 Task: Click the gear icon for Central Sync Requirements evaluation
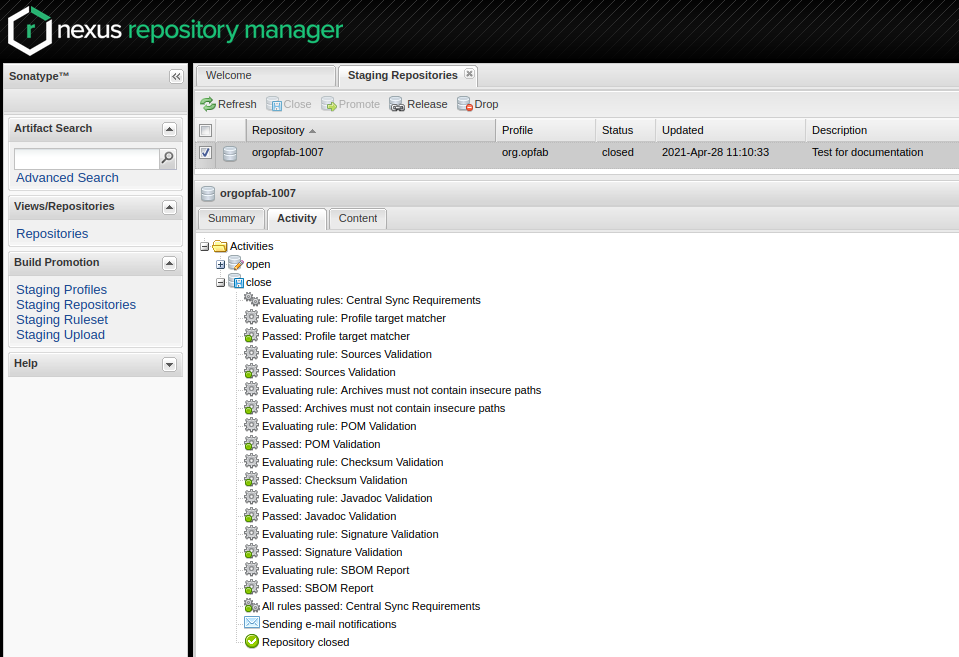[x=251, y=300]
